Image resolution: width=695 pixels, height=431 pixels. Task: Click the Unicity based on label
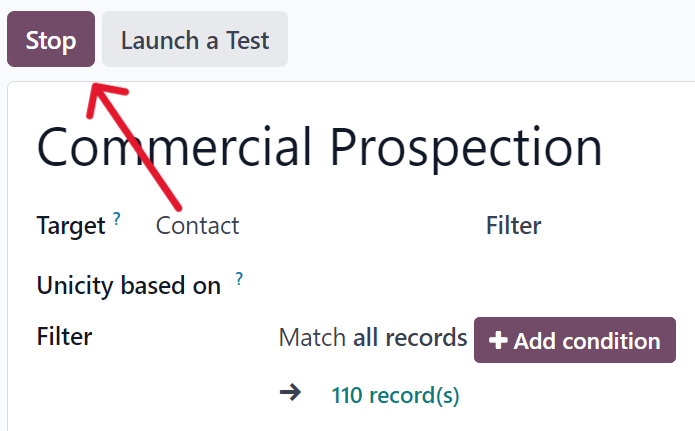coord(128,286)
